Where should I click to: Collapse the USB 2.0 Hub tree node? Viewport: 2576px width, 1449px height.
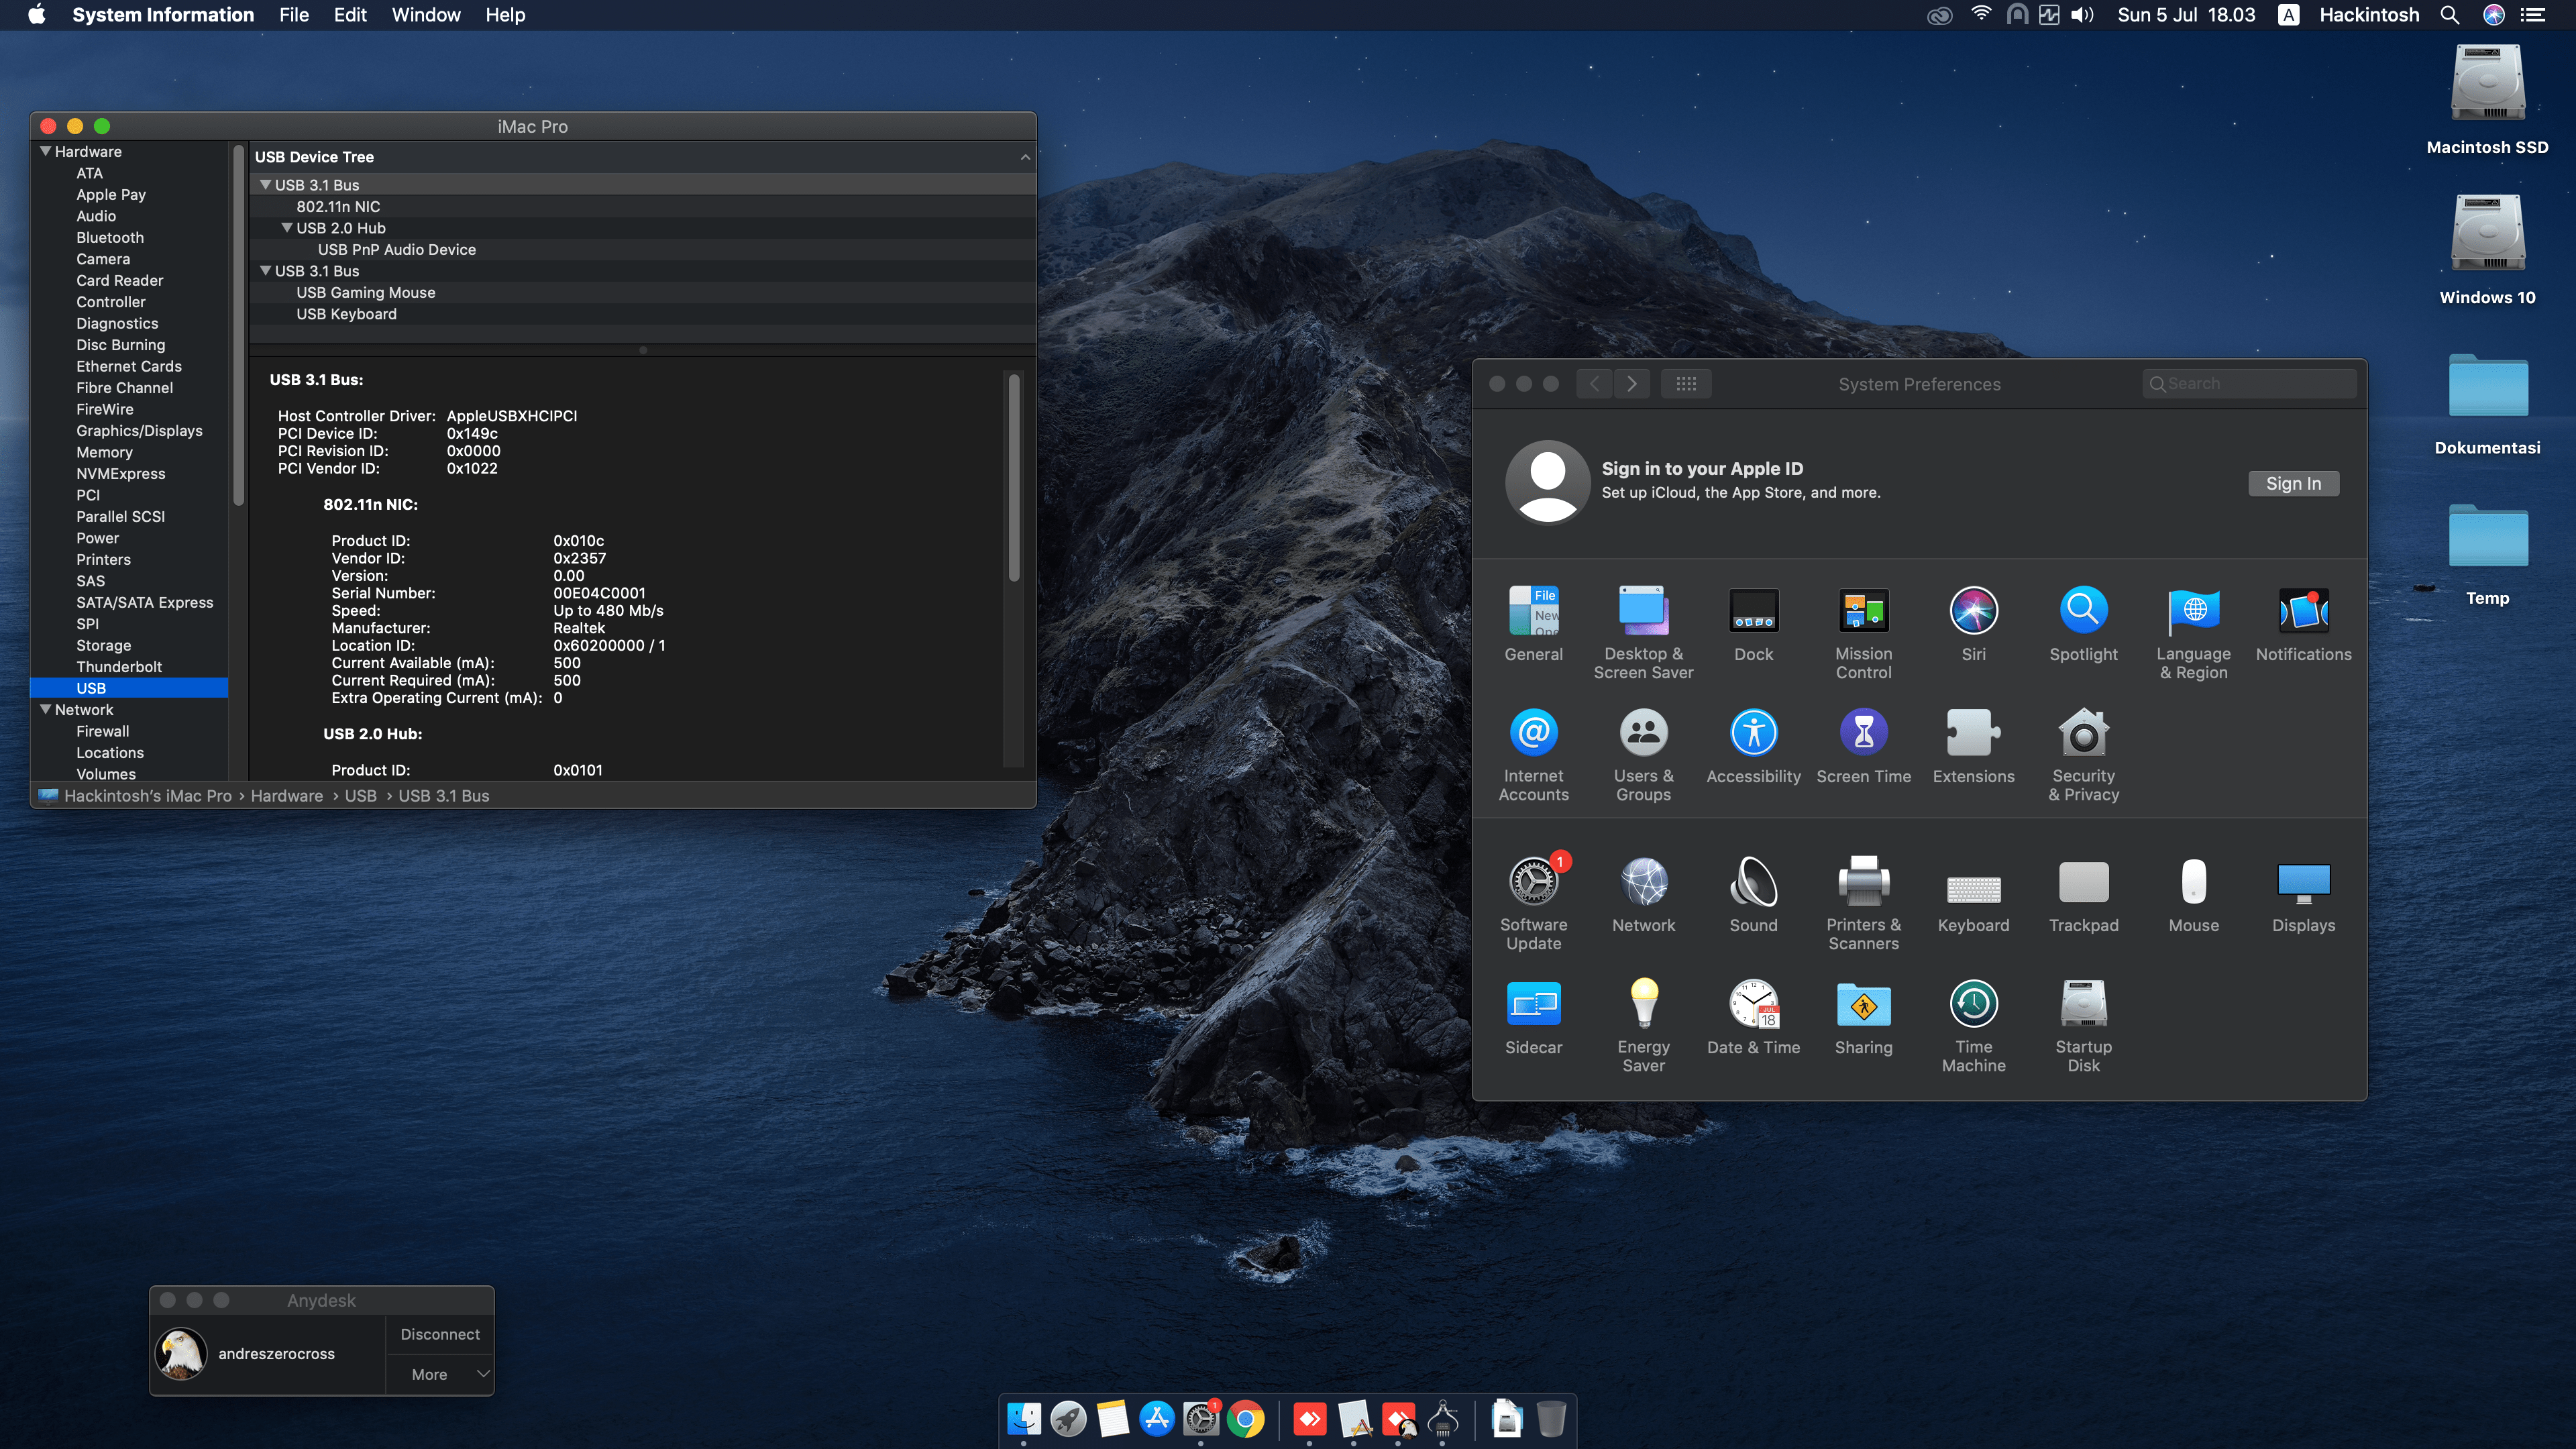tap(287, 228)
